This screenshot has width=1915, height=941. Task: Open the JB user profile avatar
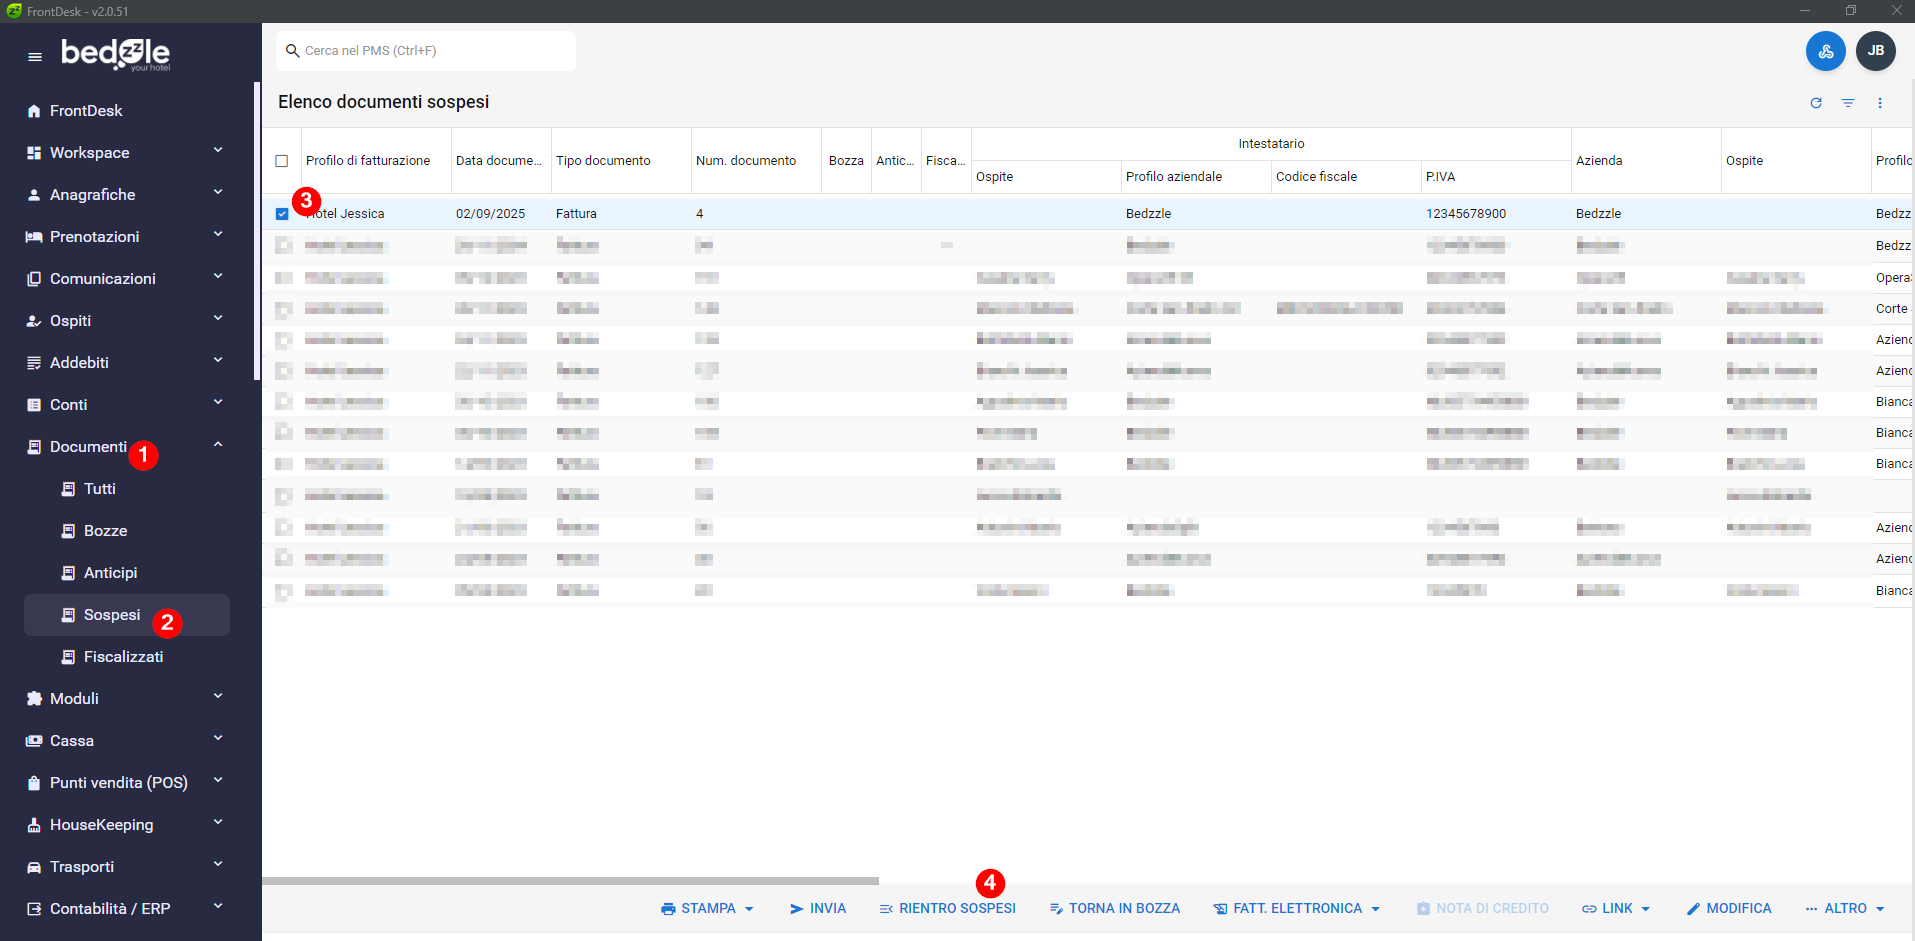(1875, 51)
